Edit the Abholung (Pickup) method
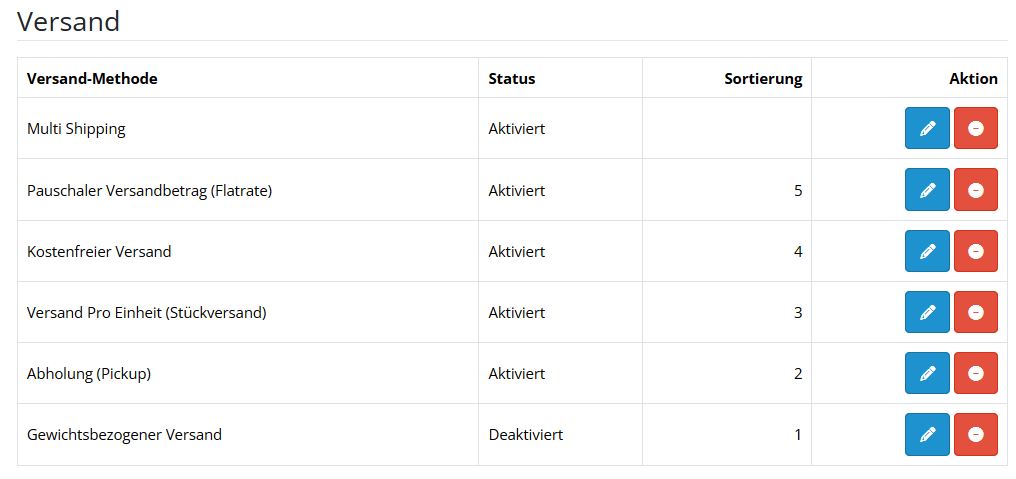 pos(927,373)
